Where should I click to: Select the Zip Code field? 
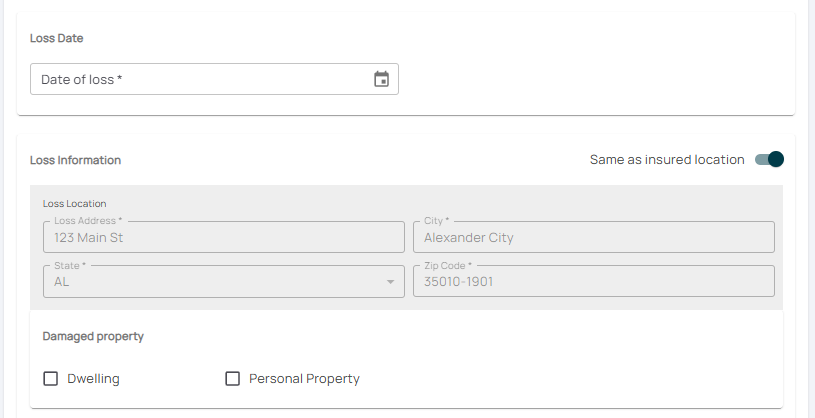[593, 282]
